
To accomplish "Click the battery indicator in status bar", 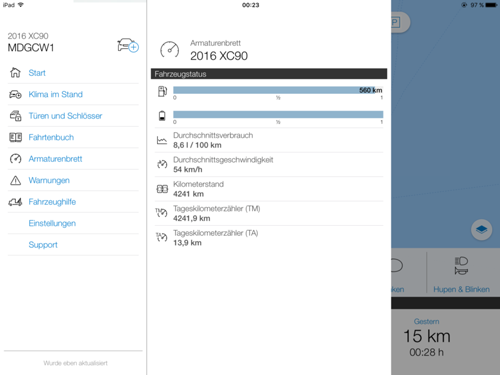I will pos(491,5).
